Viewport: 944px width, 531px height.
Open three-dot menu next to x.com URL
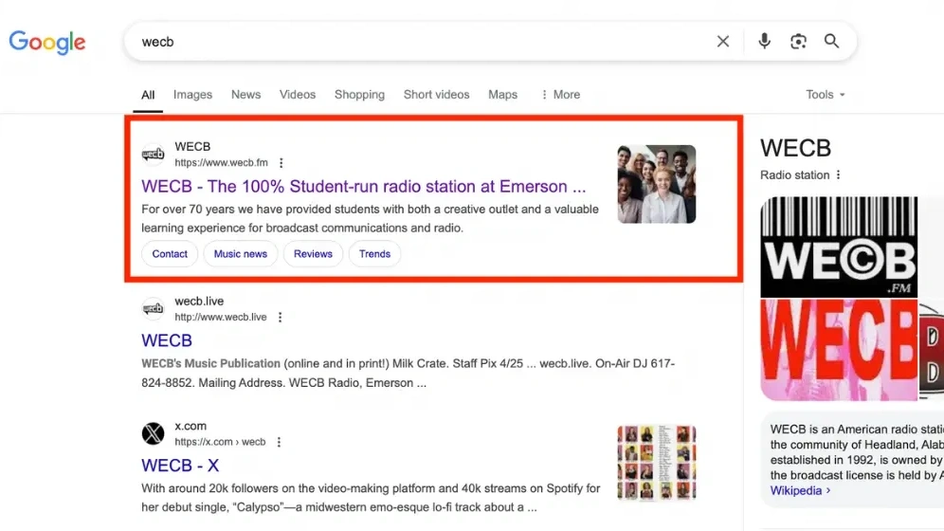(x=279, y=442)
